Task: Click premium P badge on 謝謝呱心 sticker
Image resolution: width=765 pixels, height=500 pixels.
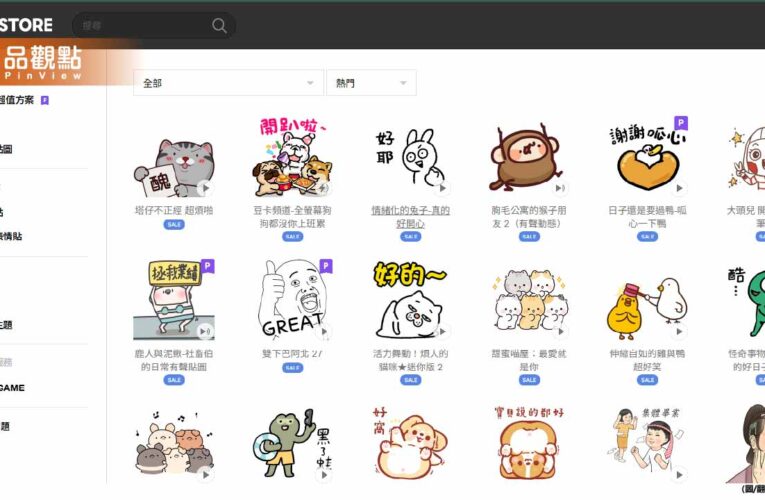Action: 681,122
